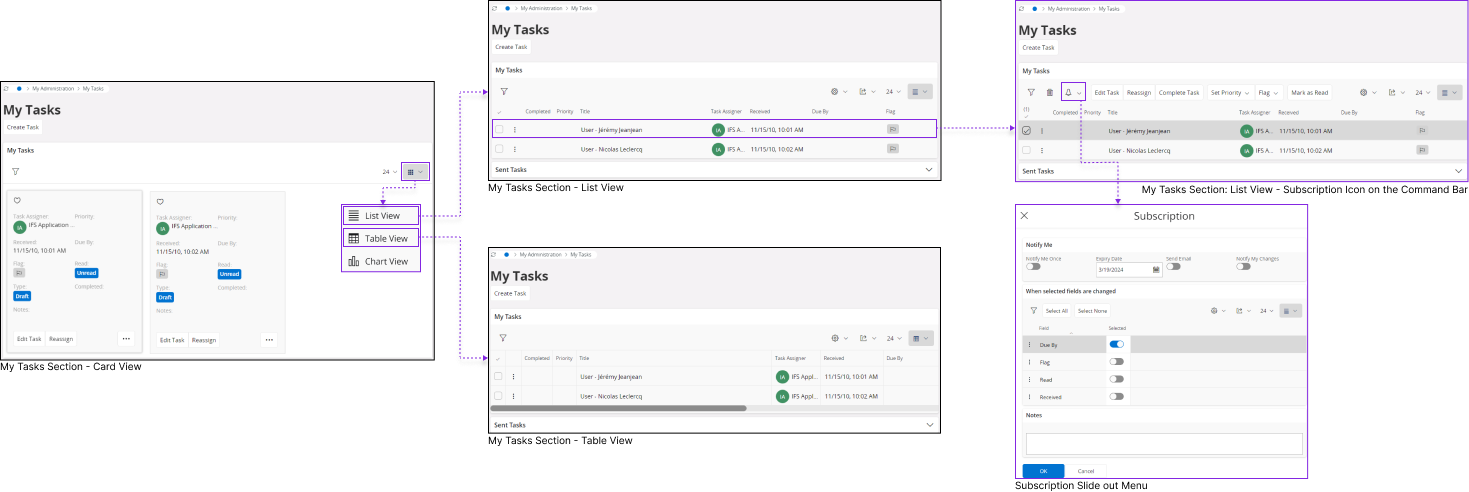
Task: Open the Set Priority dropdown
Action: point(1230,92)
